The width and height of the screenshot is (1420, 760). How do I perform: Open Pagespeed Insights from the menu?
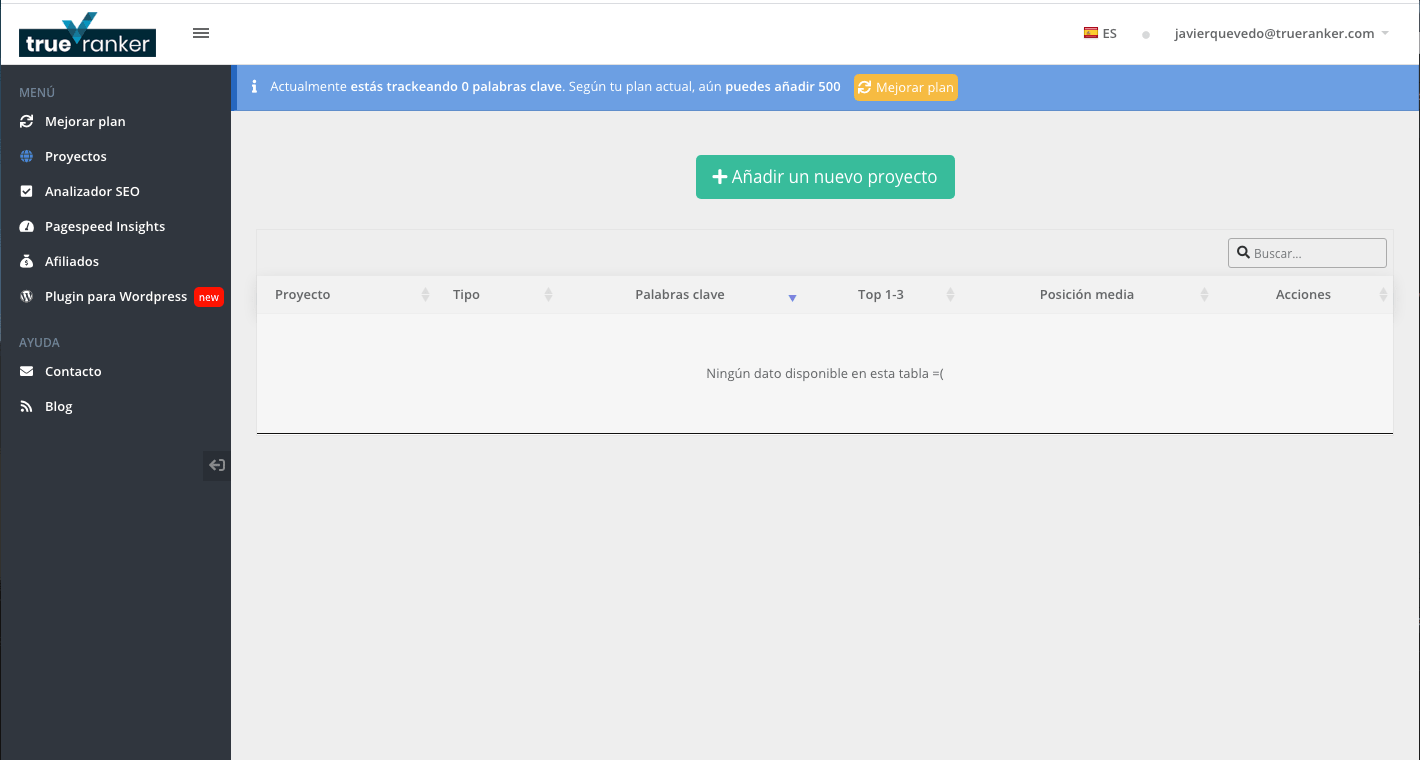coord(105,226)
